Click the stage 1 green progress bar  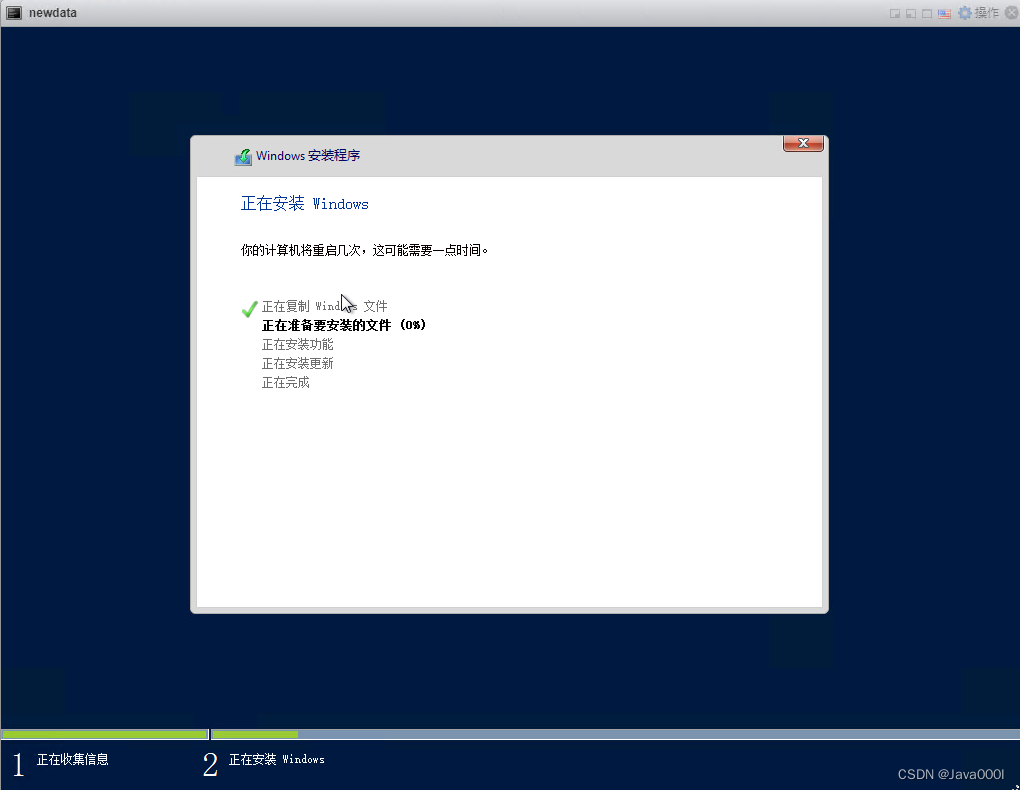coord(105,734)
